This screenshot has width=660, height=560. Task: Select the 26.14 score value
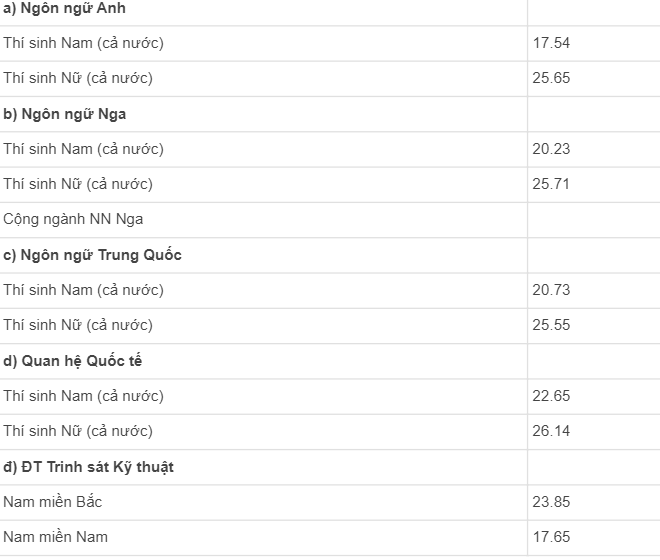551,431
